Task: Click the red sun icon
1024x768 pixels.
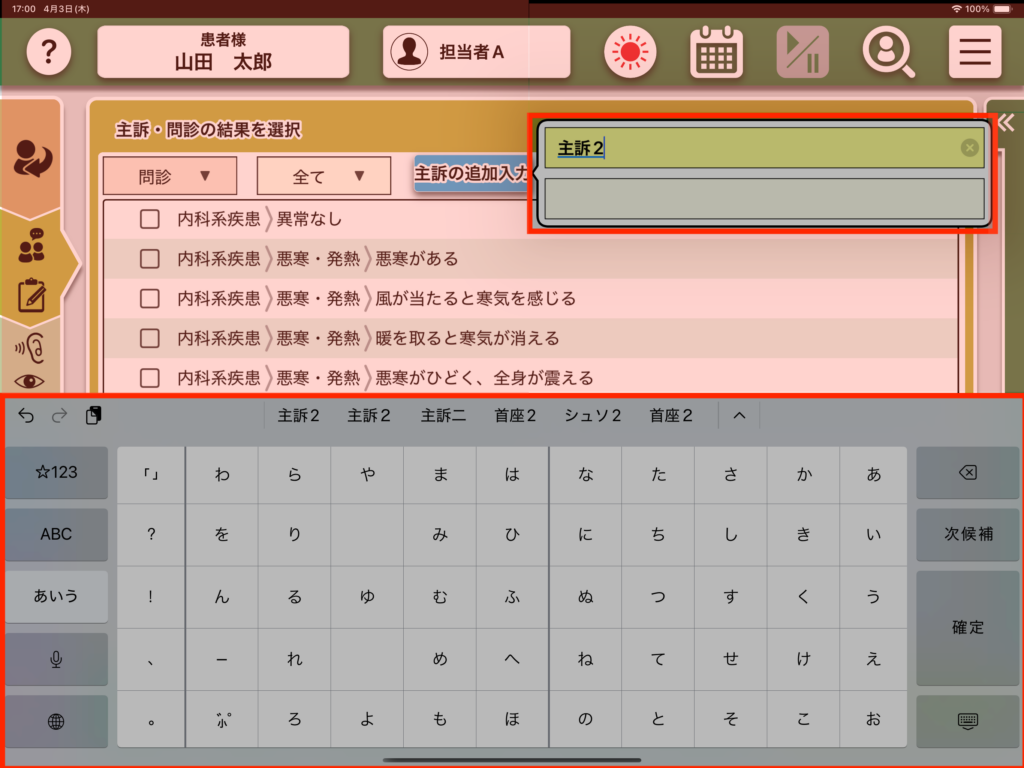Action: click(630, 52)
